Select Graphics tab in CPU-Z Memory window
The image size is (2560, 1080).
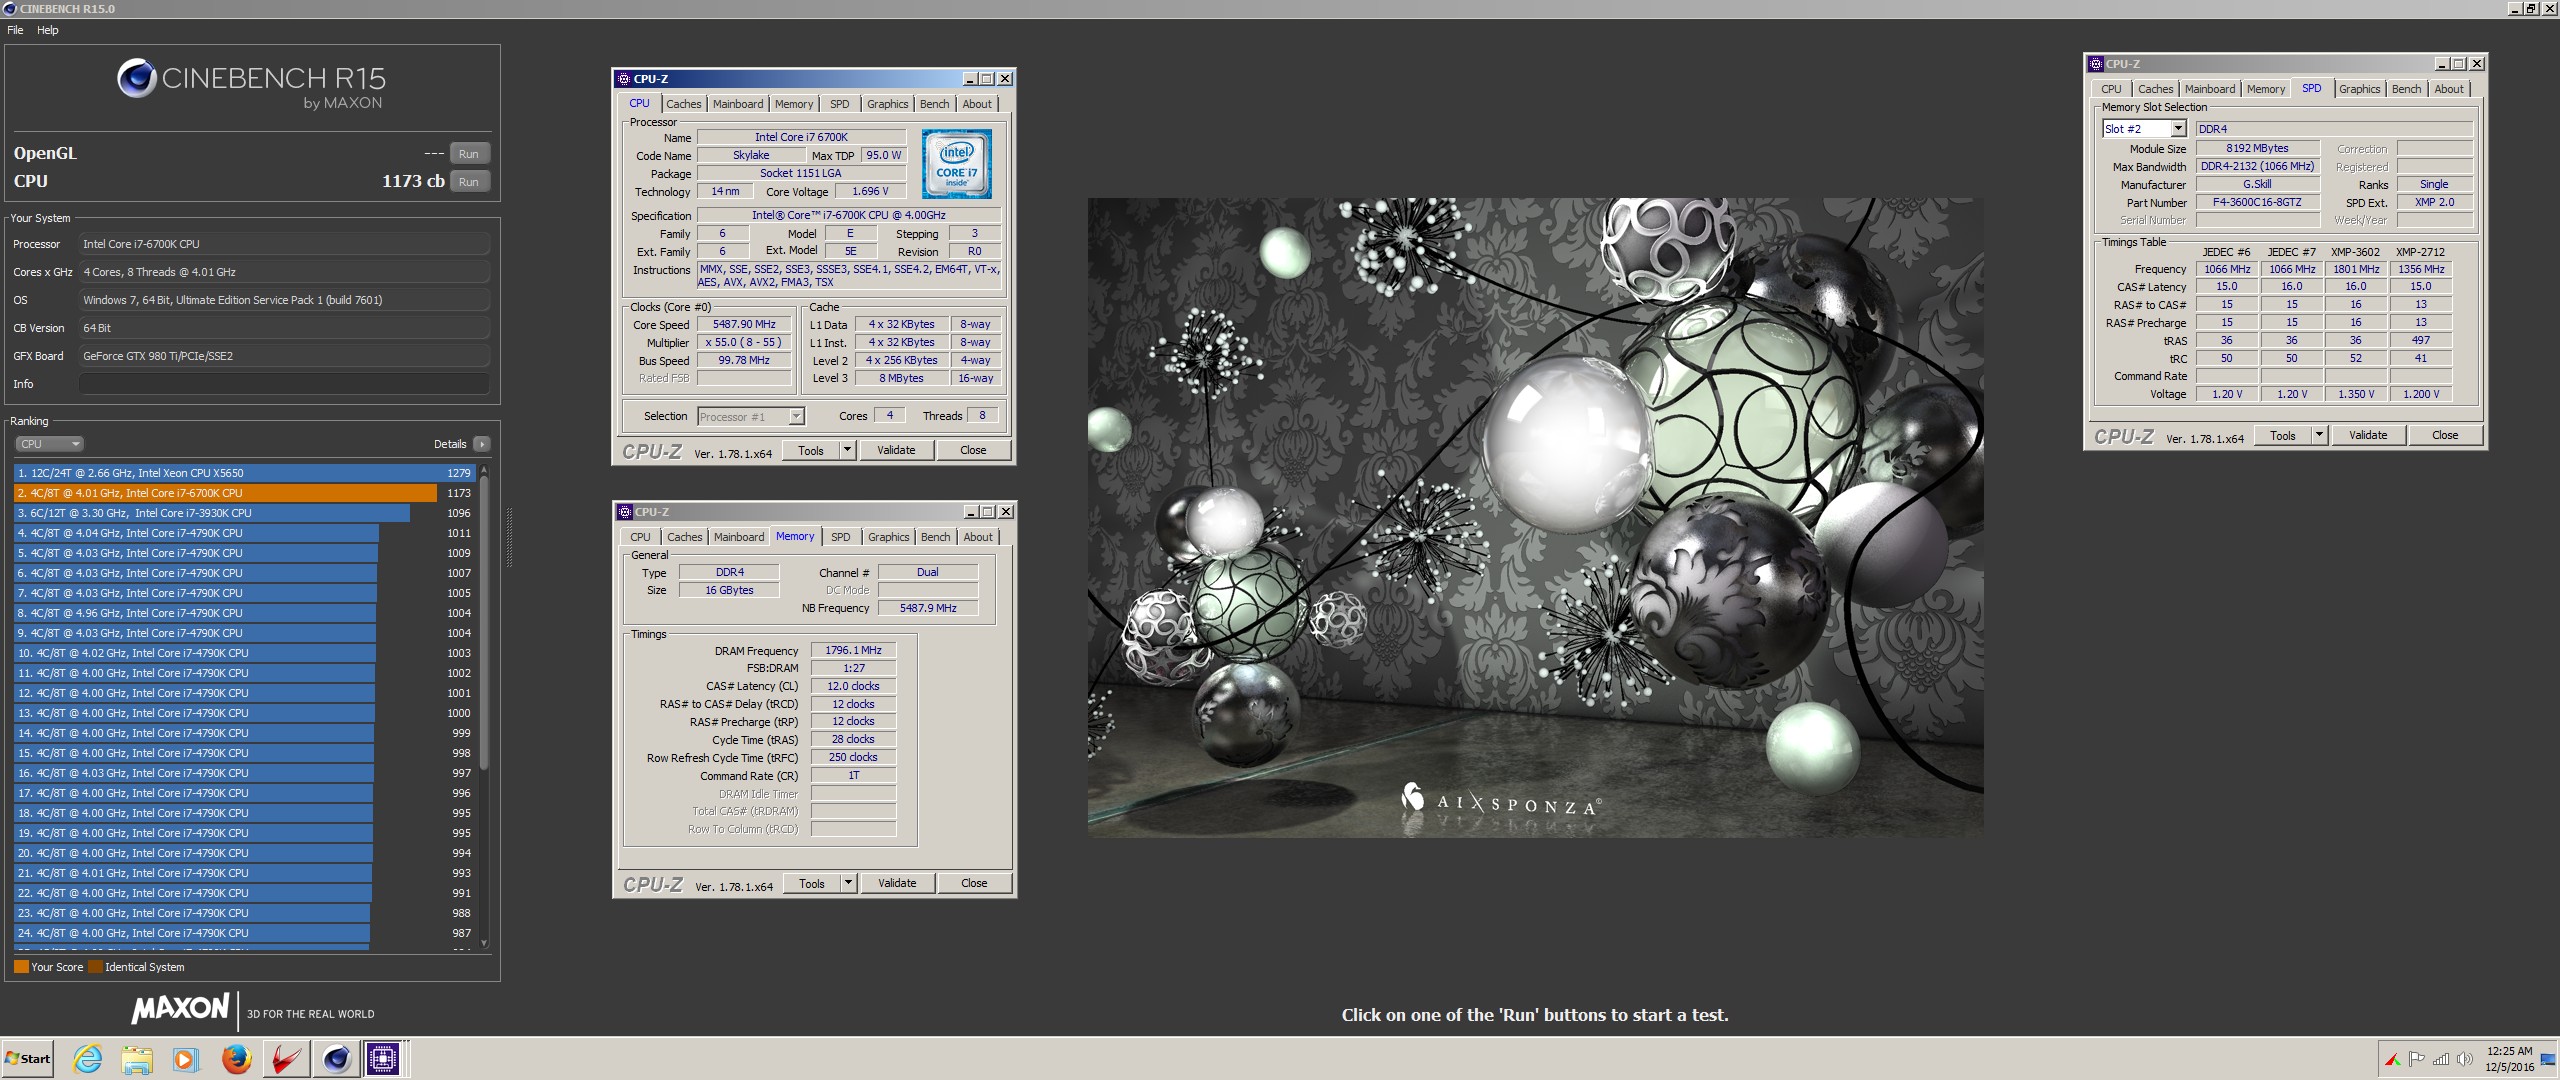pos(889,537)
